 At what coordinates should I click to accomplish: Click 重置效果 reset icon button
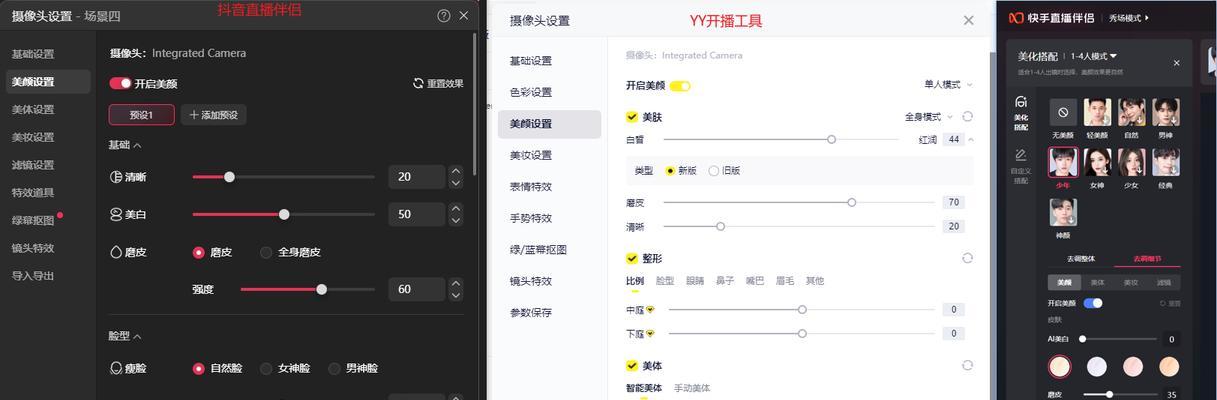point(418,83)
